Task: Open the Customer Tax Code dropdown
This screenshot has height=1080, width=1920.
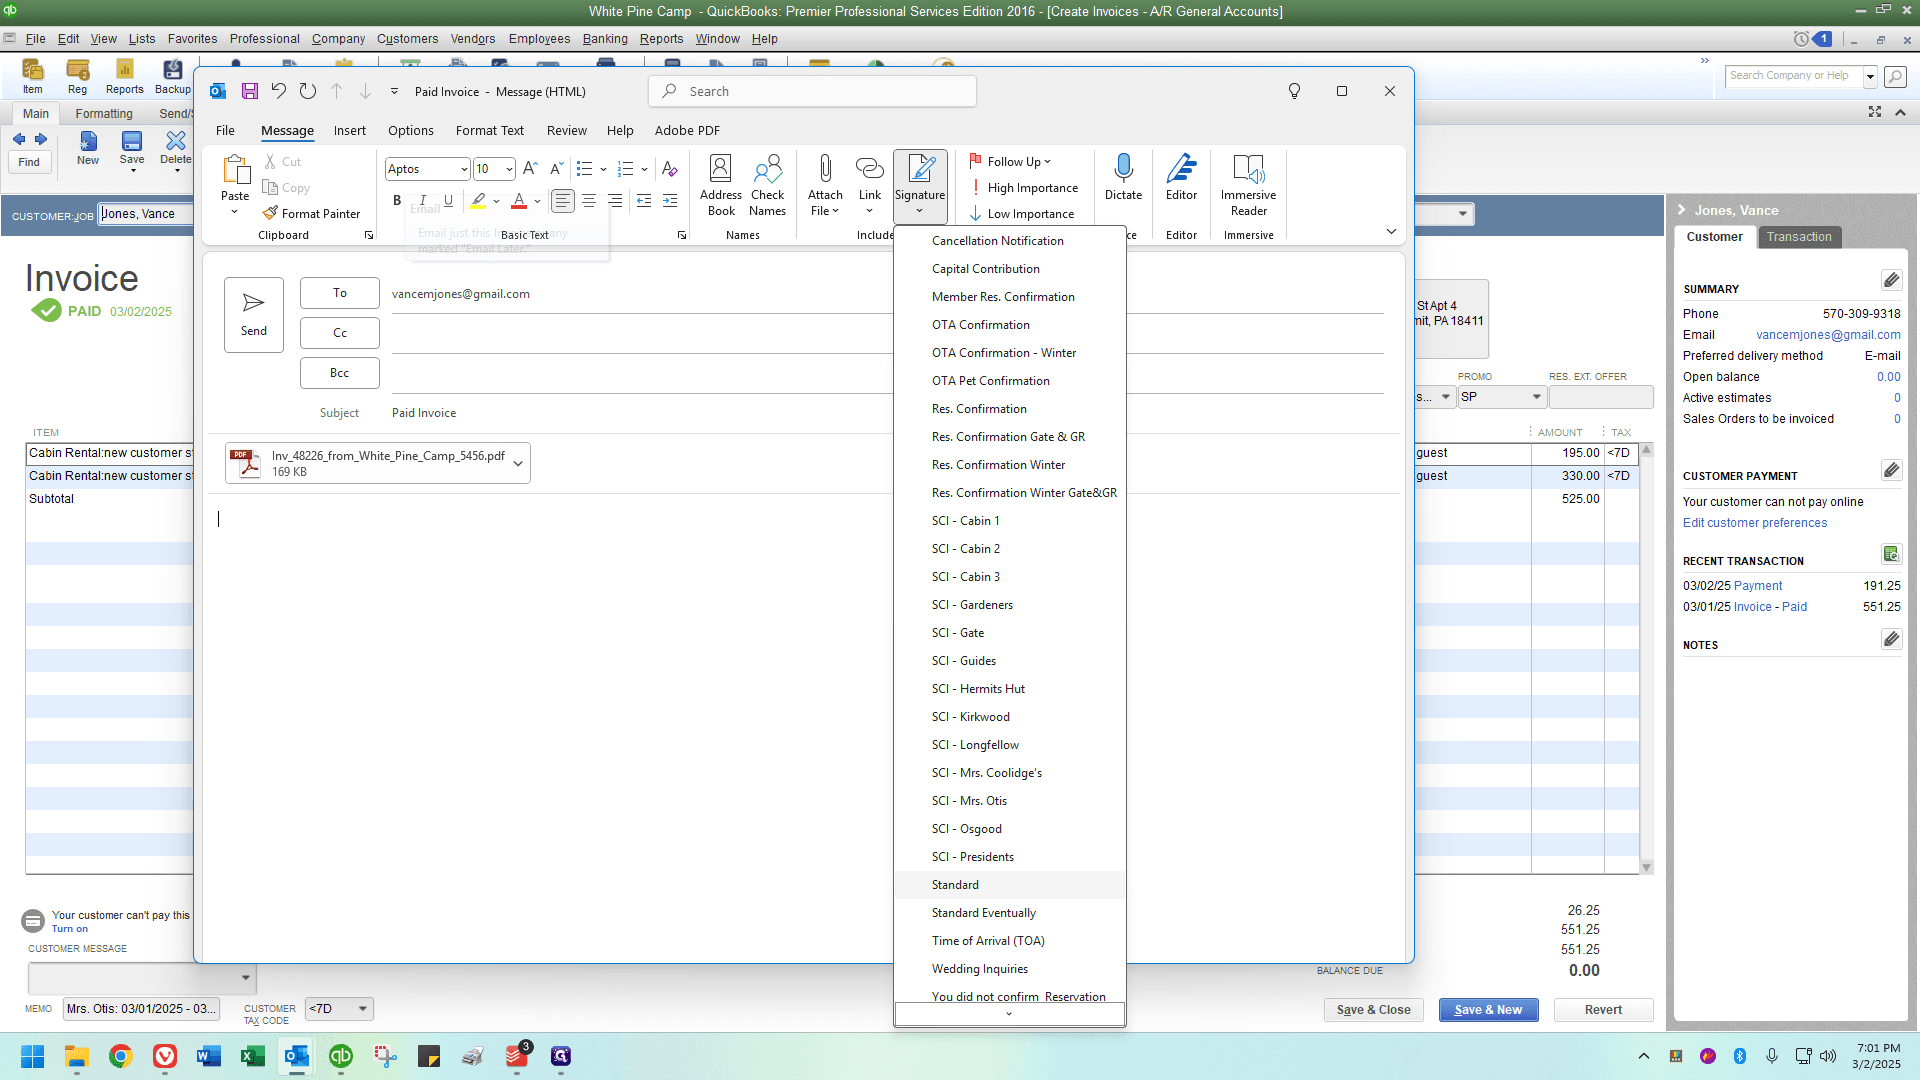Action: (363, 1009)
